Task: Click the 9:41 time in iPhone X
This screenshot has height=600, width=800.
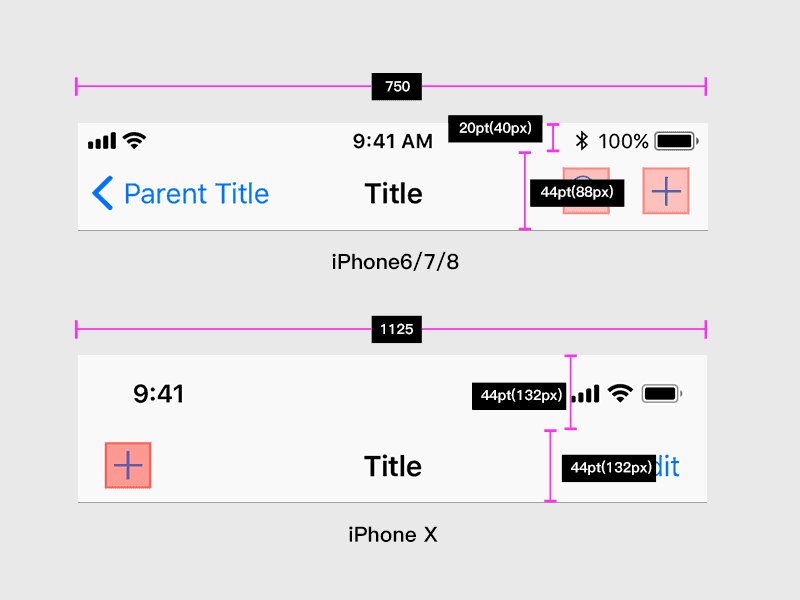Action: 159,394
